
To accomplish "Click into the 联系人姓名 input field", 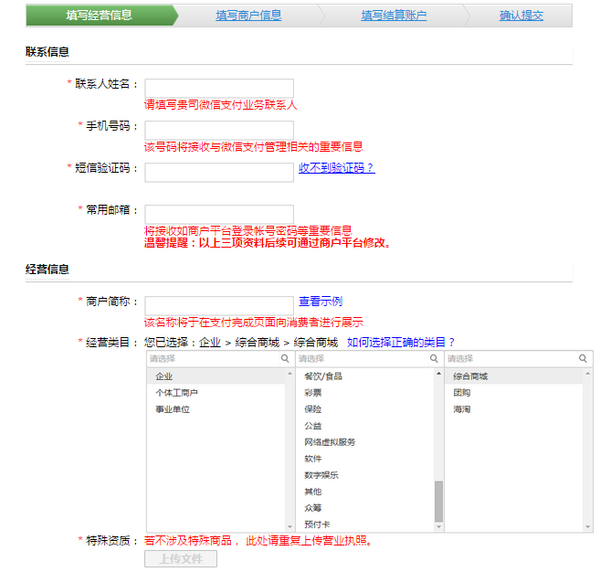I will 219,88.
